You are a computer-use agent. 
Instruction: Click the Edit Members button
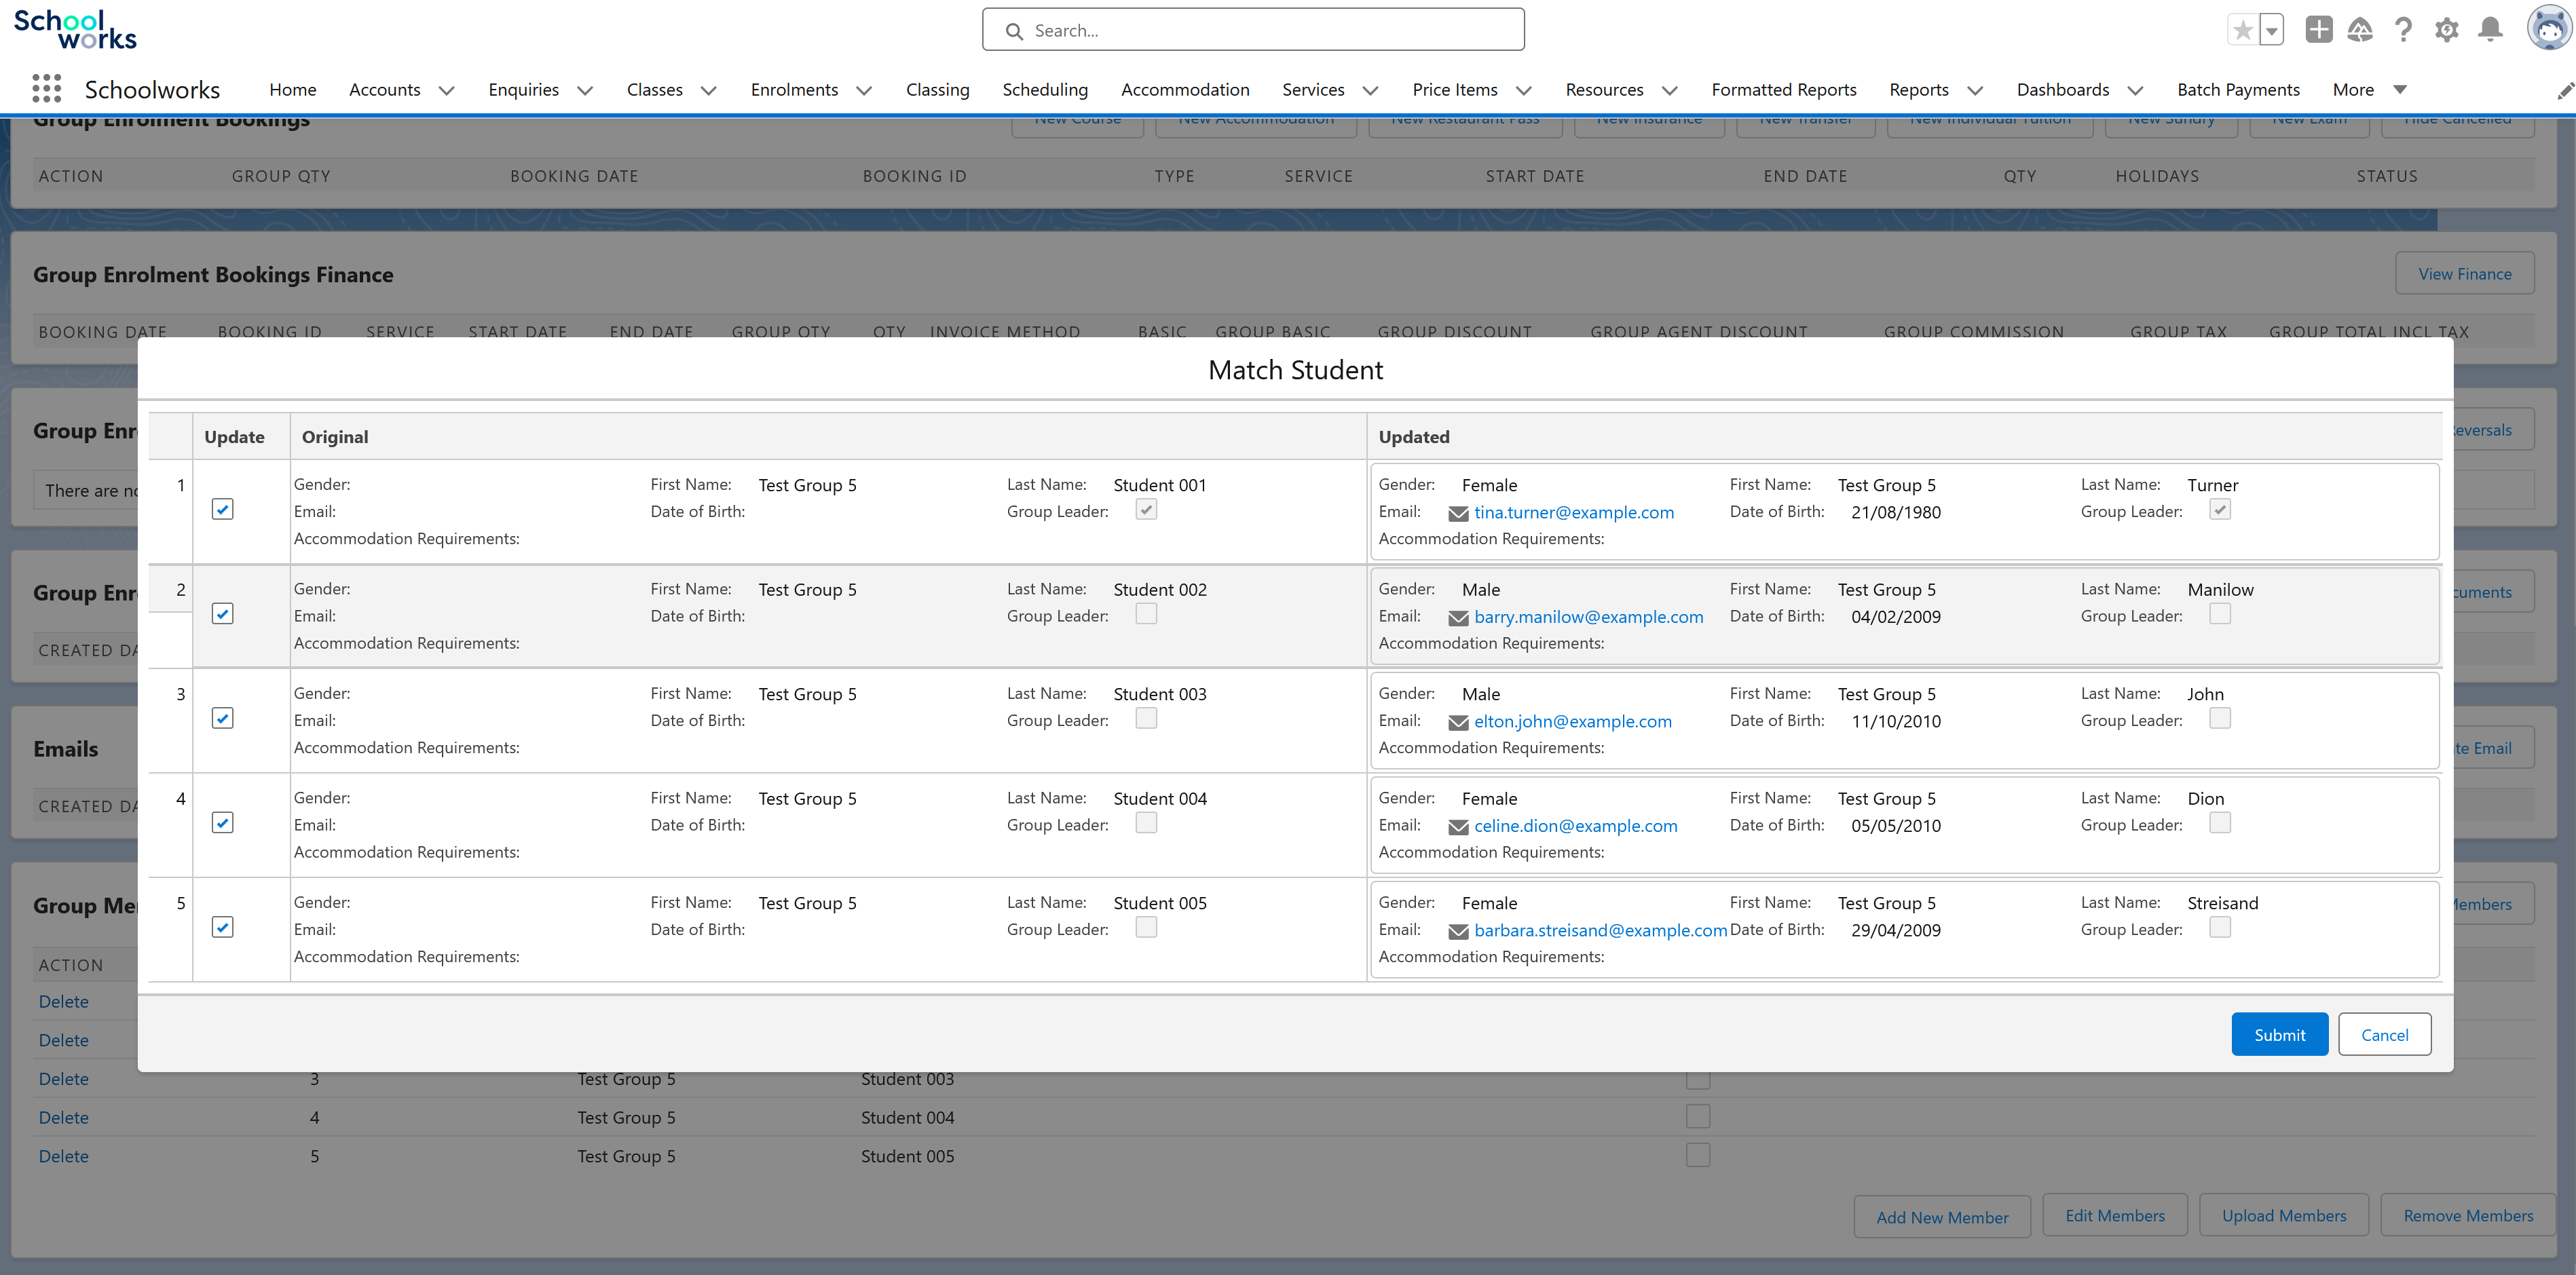[x=2114, y=1215]
